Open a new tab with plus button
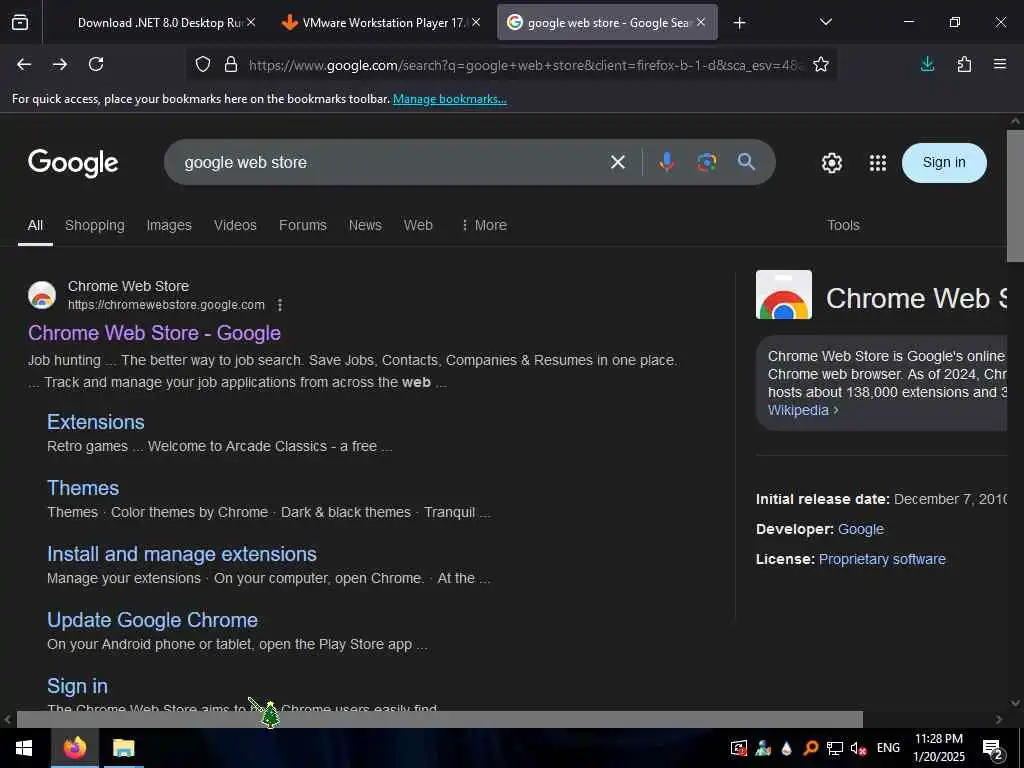 [x=739, y=23]
